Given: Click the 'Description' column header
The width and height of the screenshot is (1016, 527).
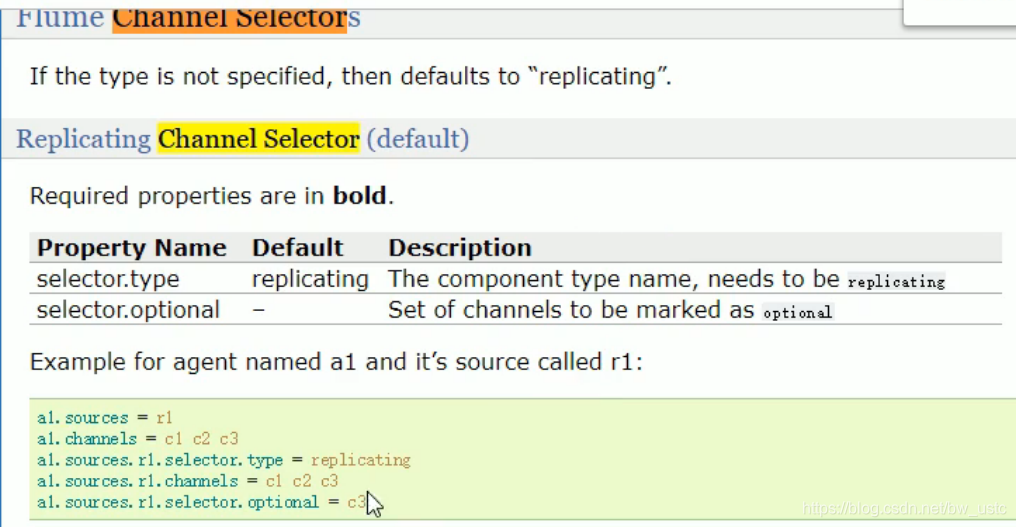Looking at the screenshot, I should pos(460,248).
